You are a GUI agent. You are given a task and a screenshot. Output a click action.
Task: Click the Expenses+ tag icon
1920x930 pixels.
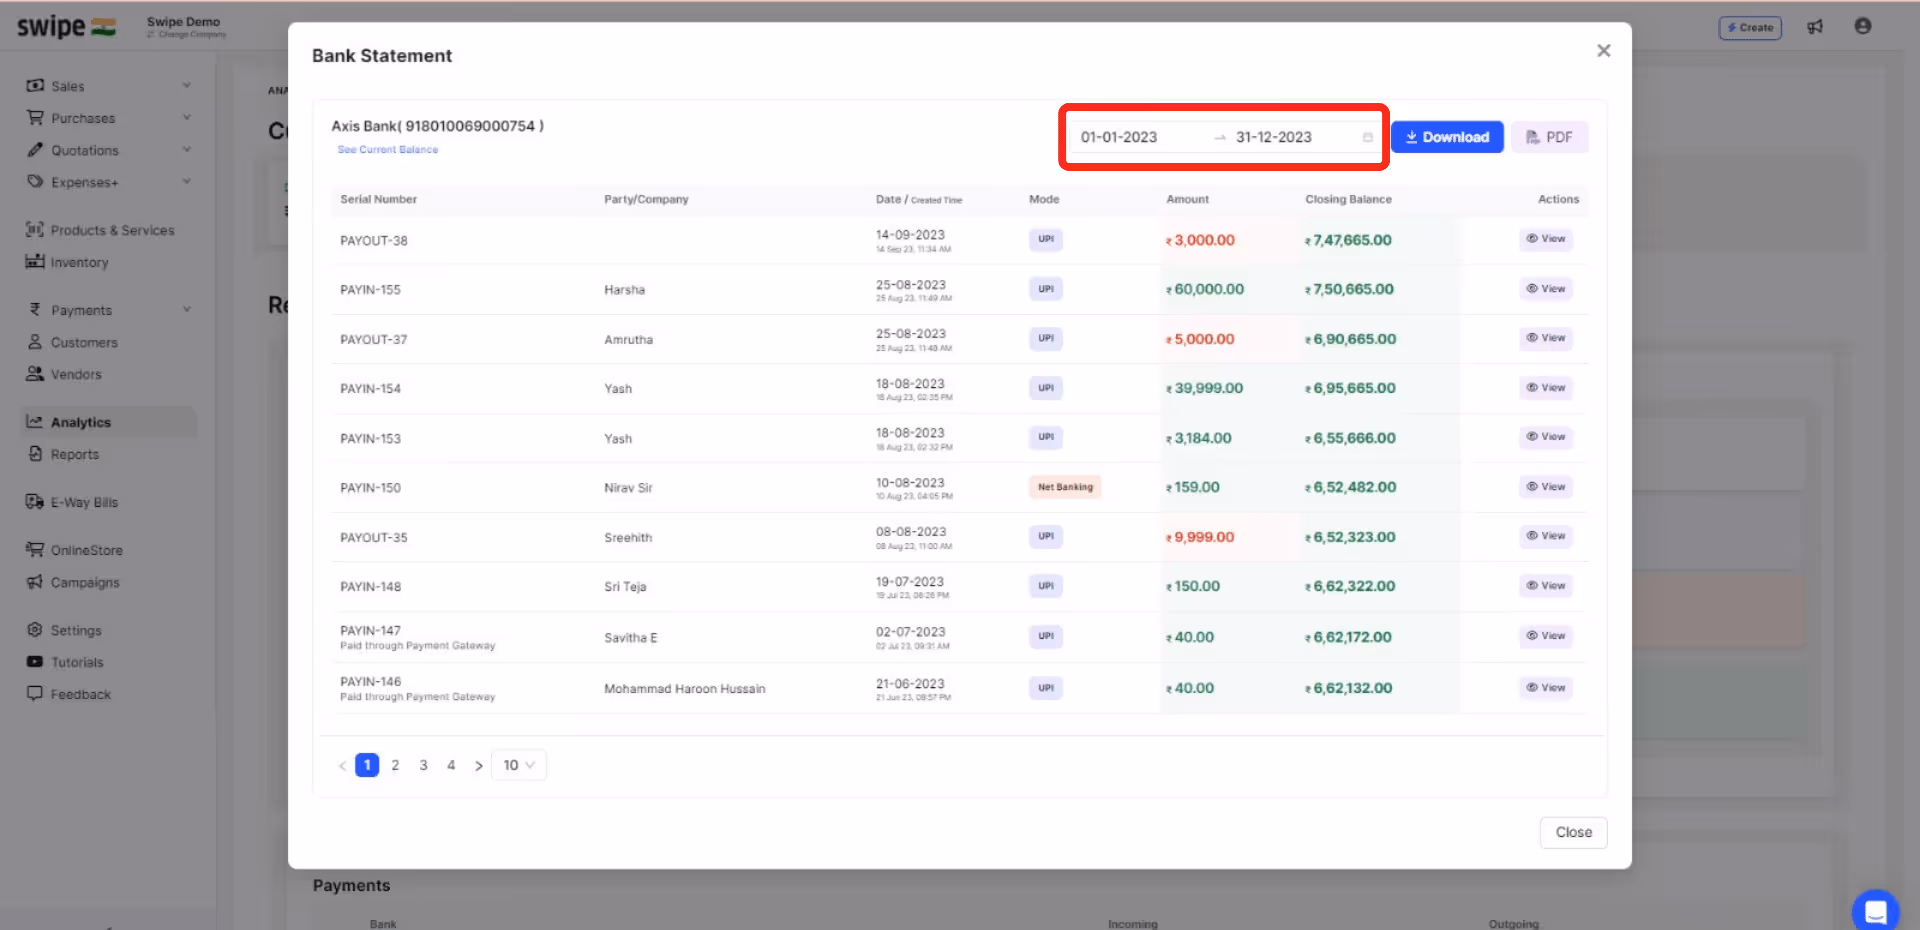coord(35,182)
